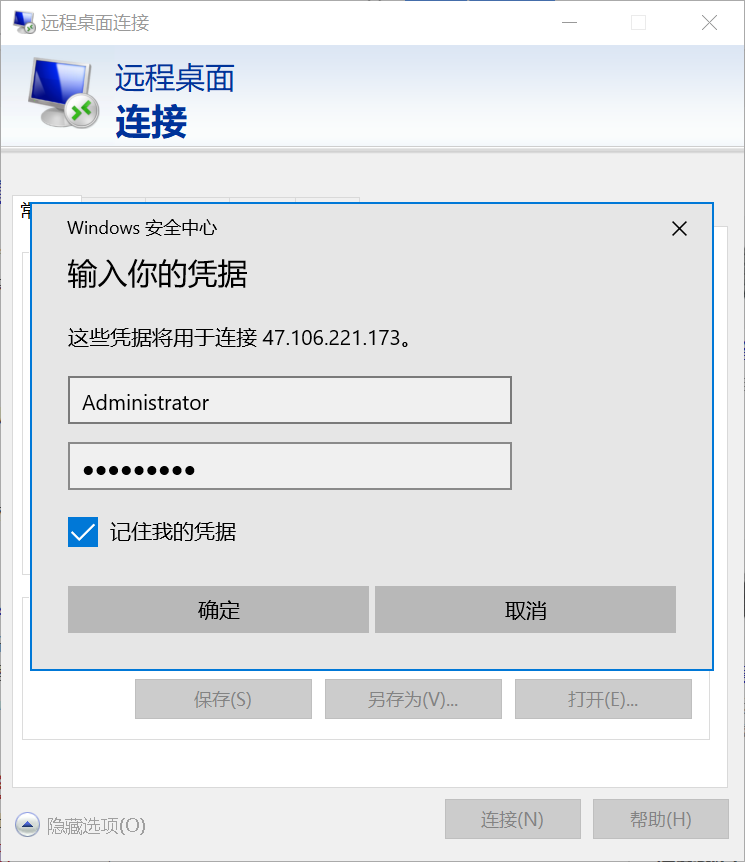Collapse options with the 隐藏选项 arrow icon
Screen dimensions: 745x862
pyautogui.click(x=27, y=825)
